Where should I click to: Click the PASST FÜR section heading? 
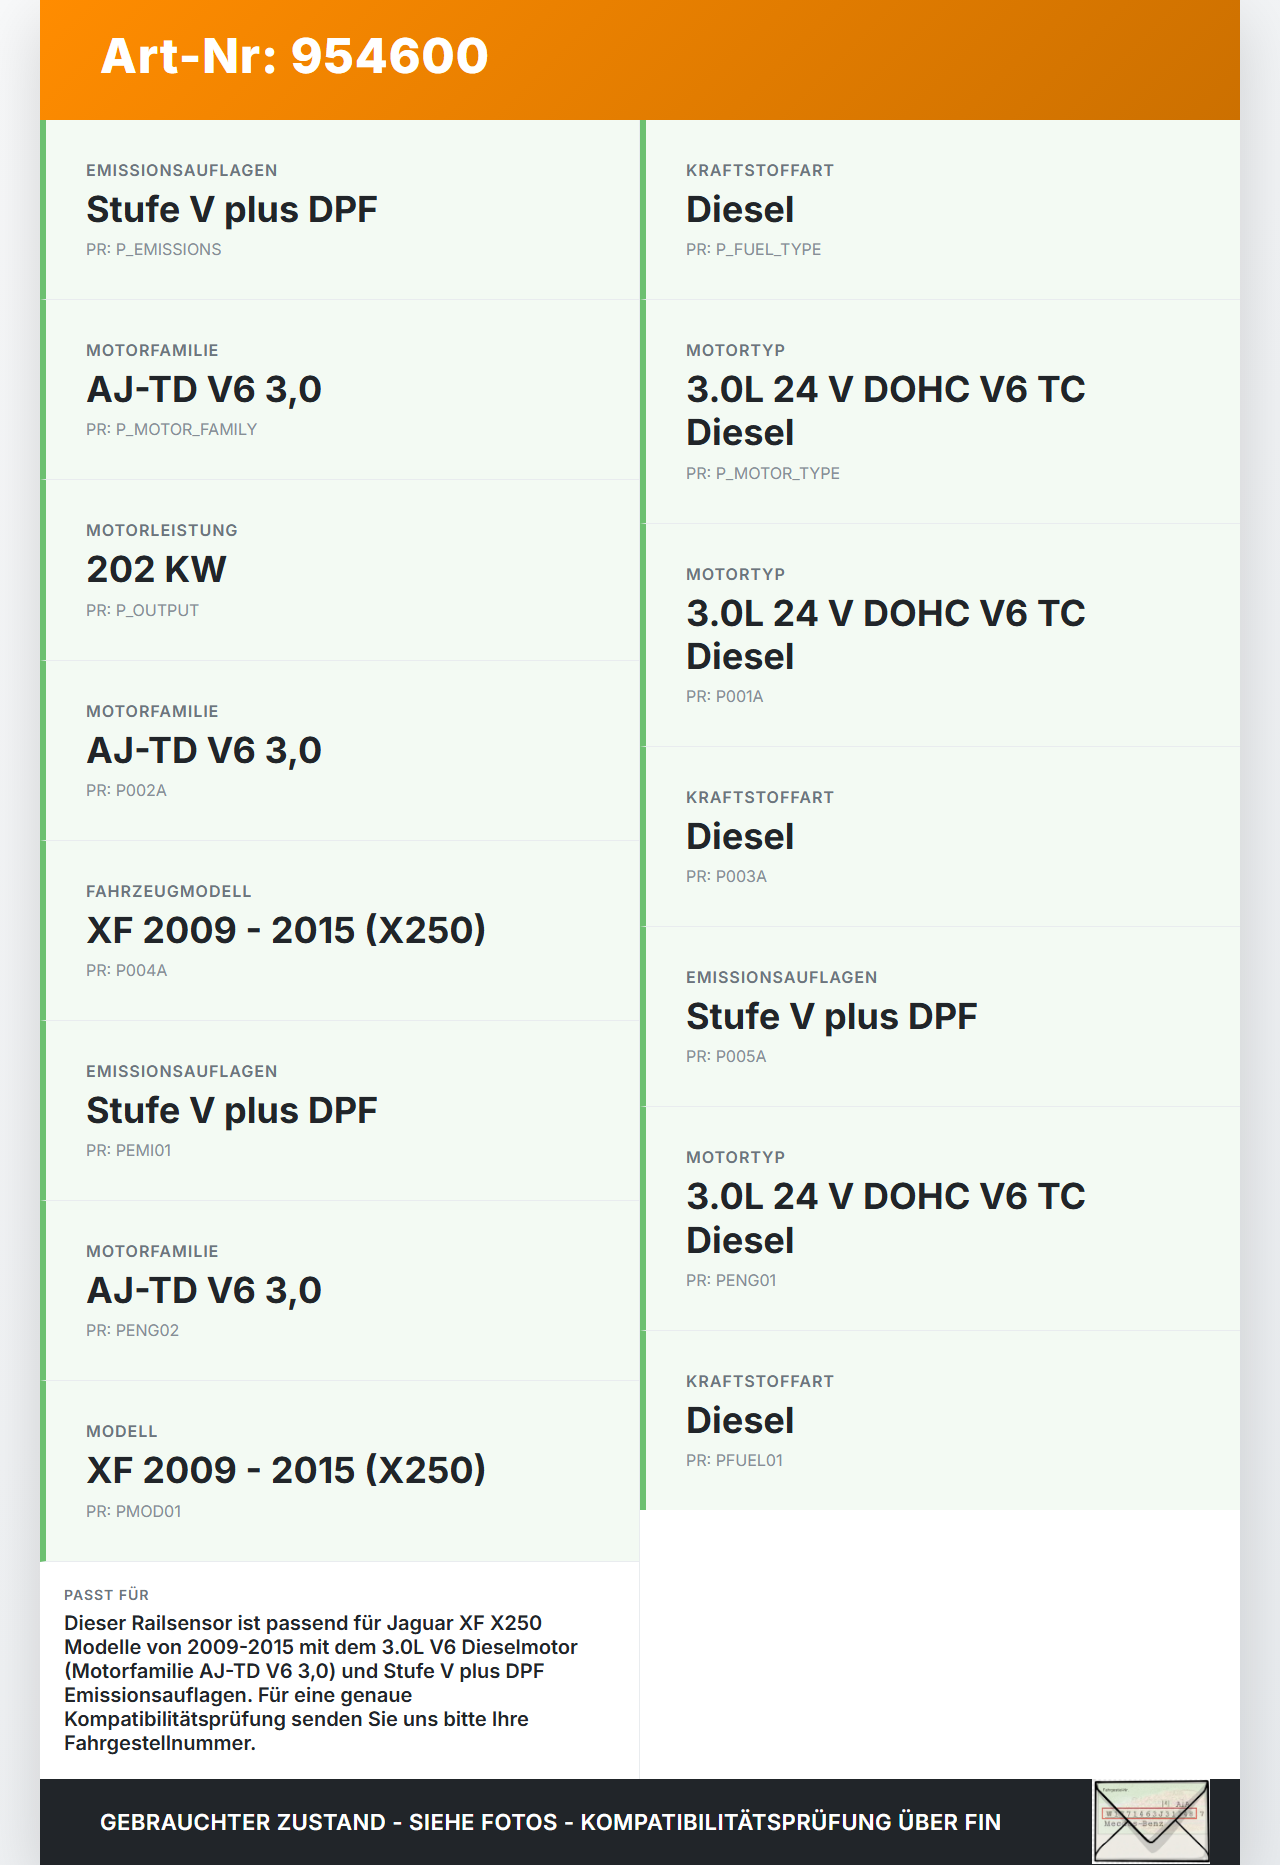click(107, 1595)
